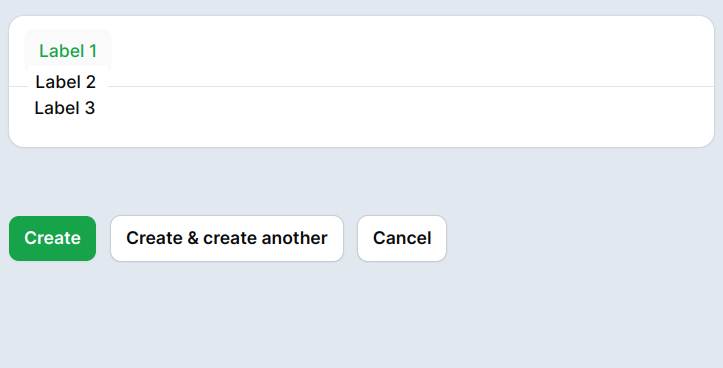
Task: Select the white Cancel button
Action: (x=402, y=238)
